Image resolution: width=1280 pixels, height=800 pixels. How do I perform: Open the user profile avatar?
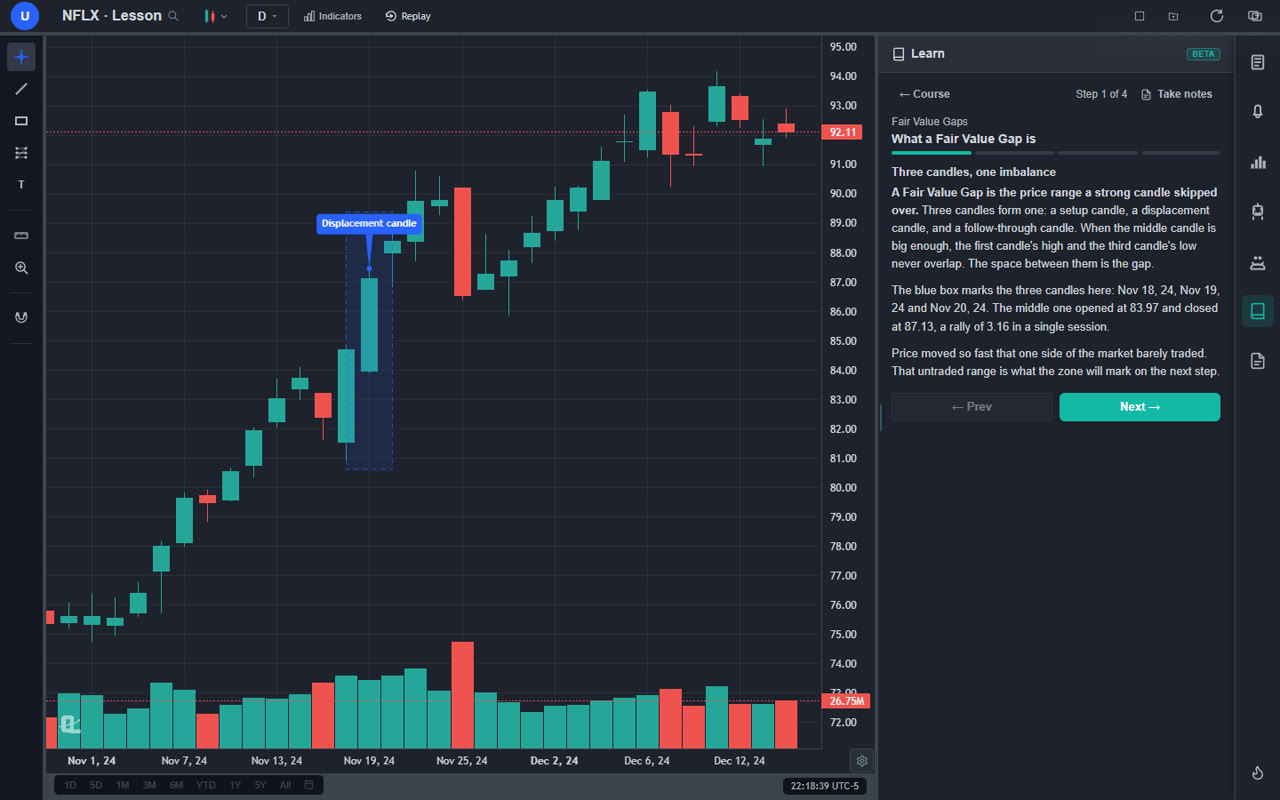point(24,16)
